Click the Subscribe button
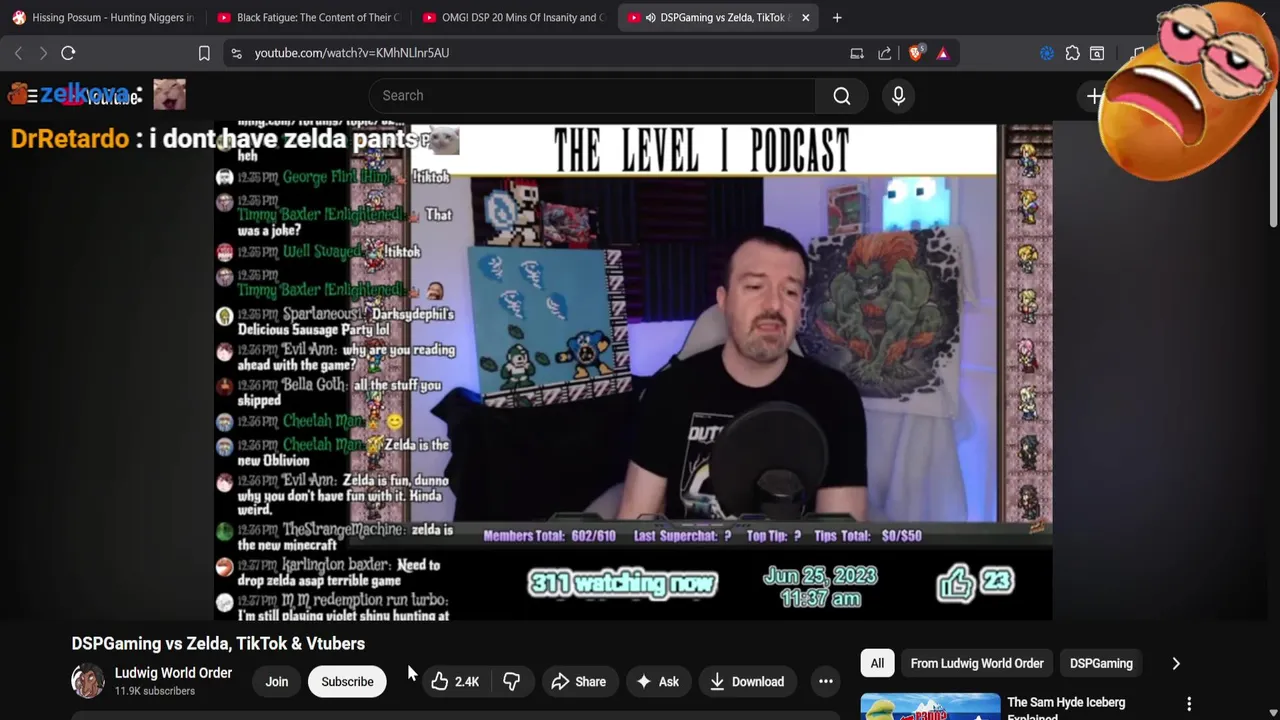The image size is (1280, 720). pos(347,682)
